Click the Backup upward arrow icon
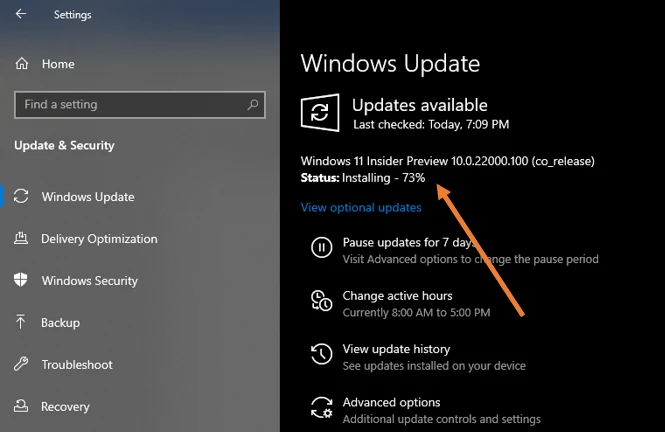 [20, 322]
